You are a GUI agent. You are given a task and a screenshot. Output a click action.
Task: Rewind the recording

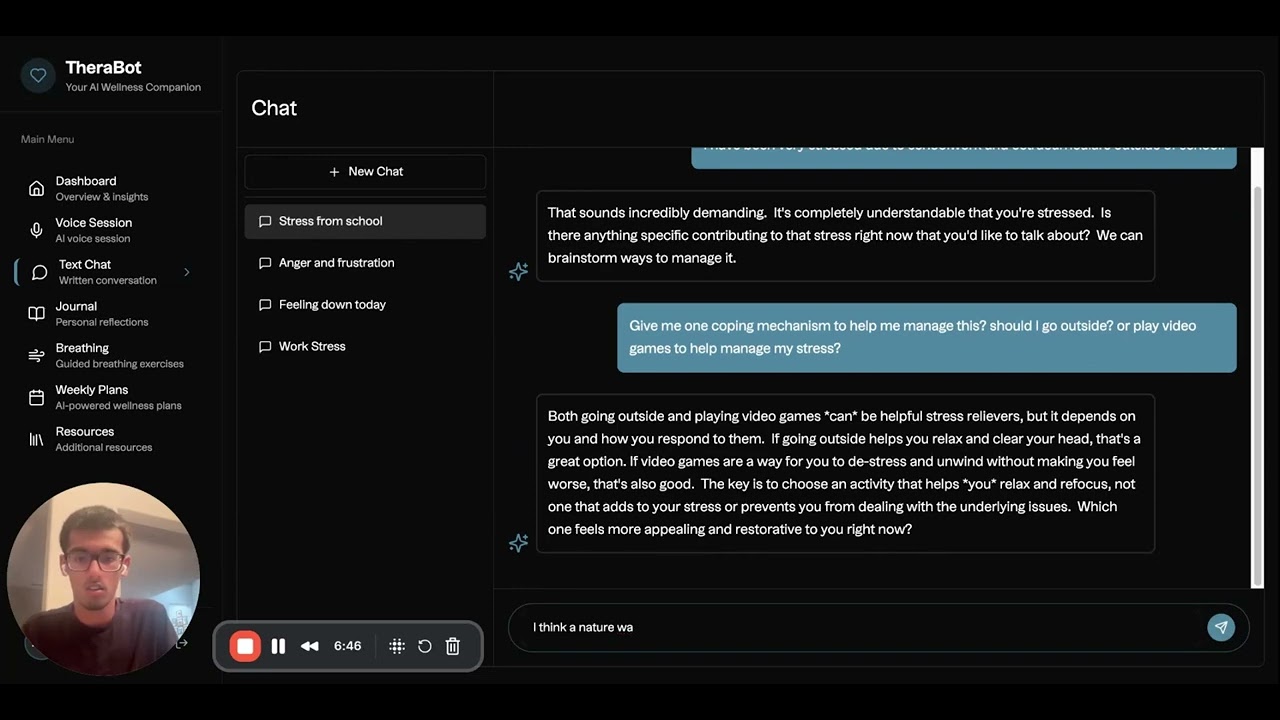(x=310, y=646)
